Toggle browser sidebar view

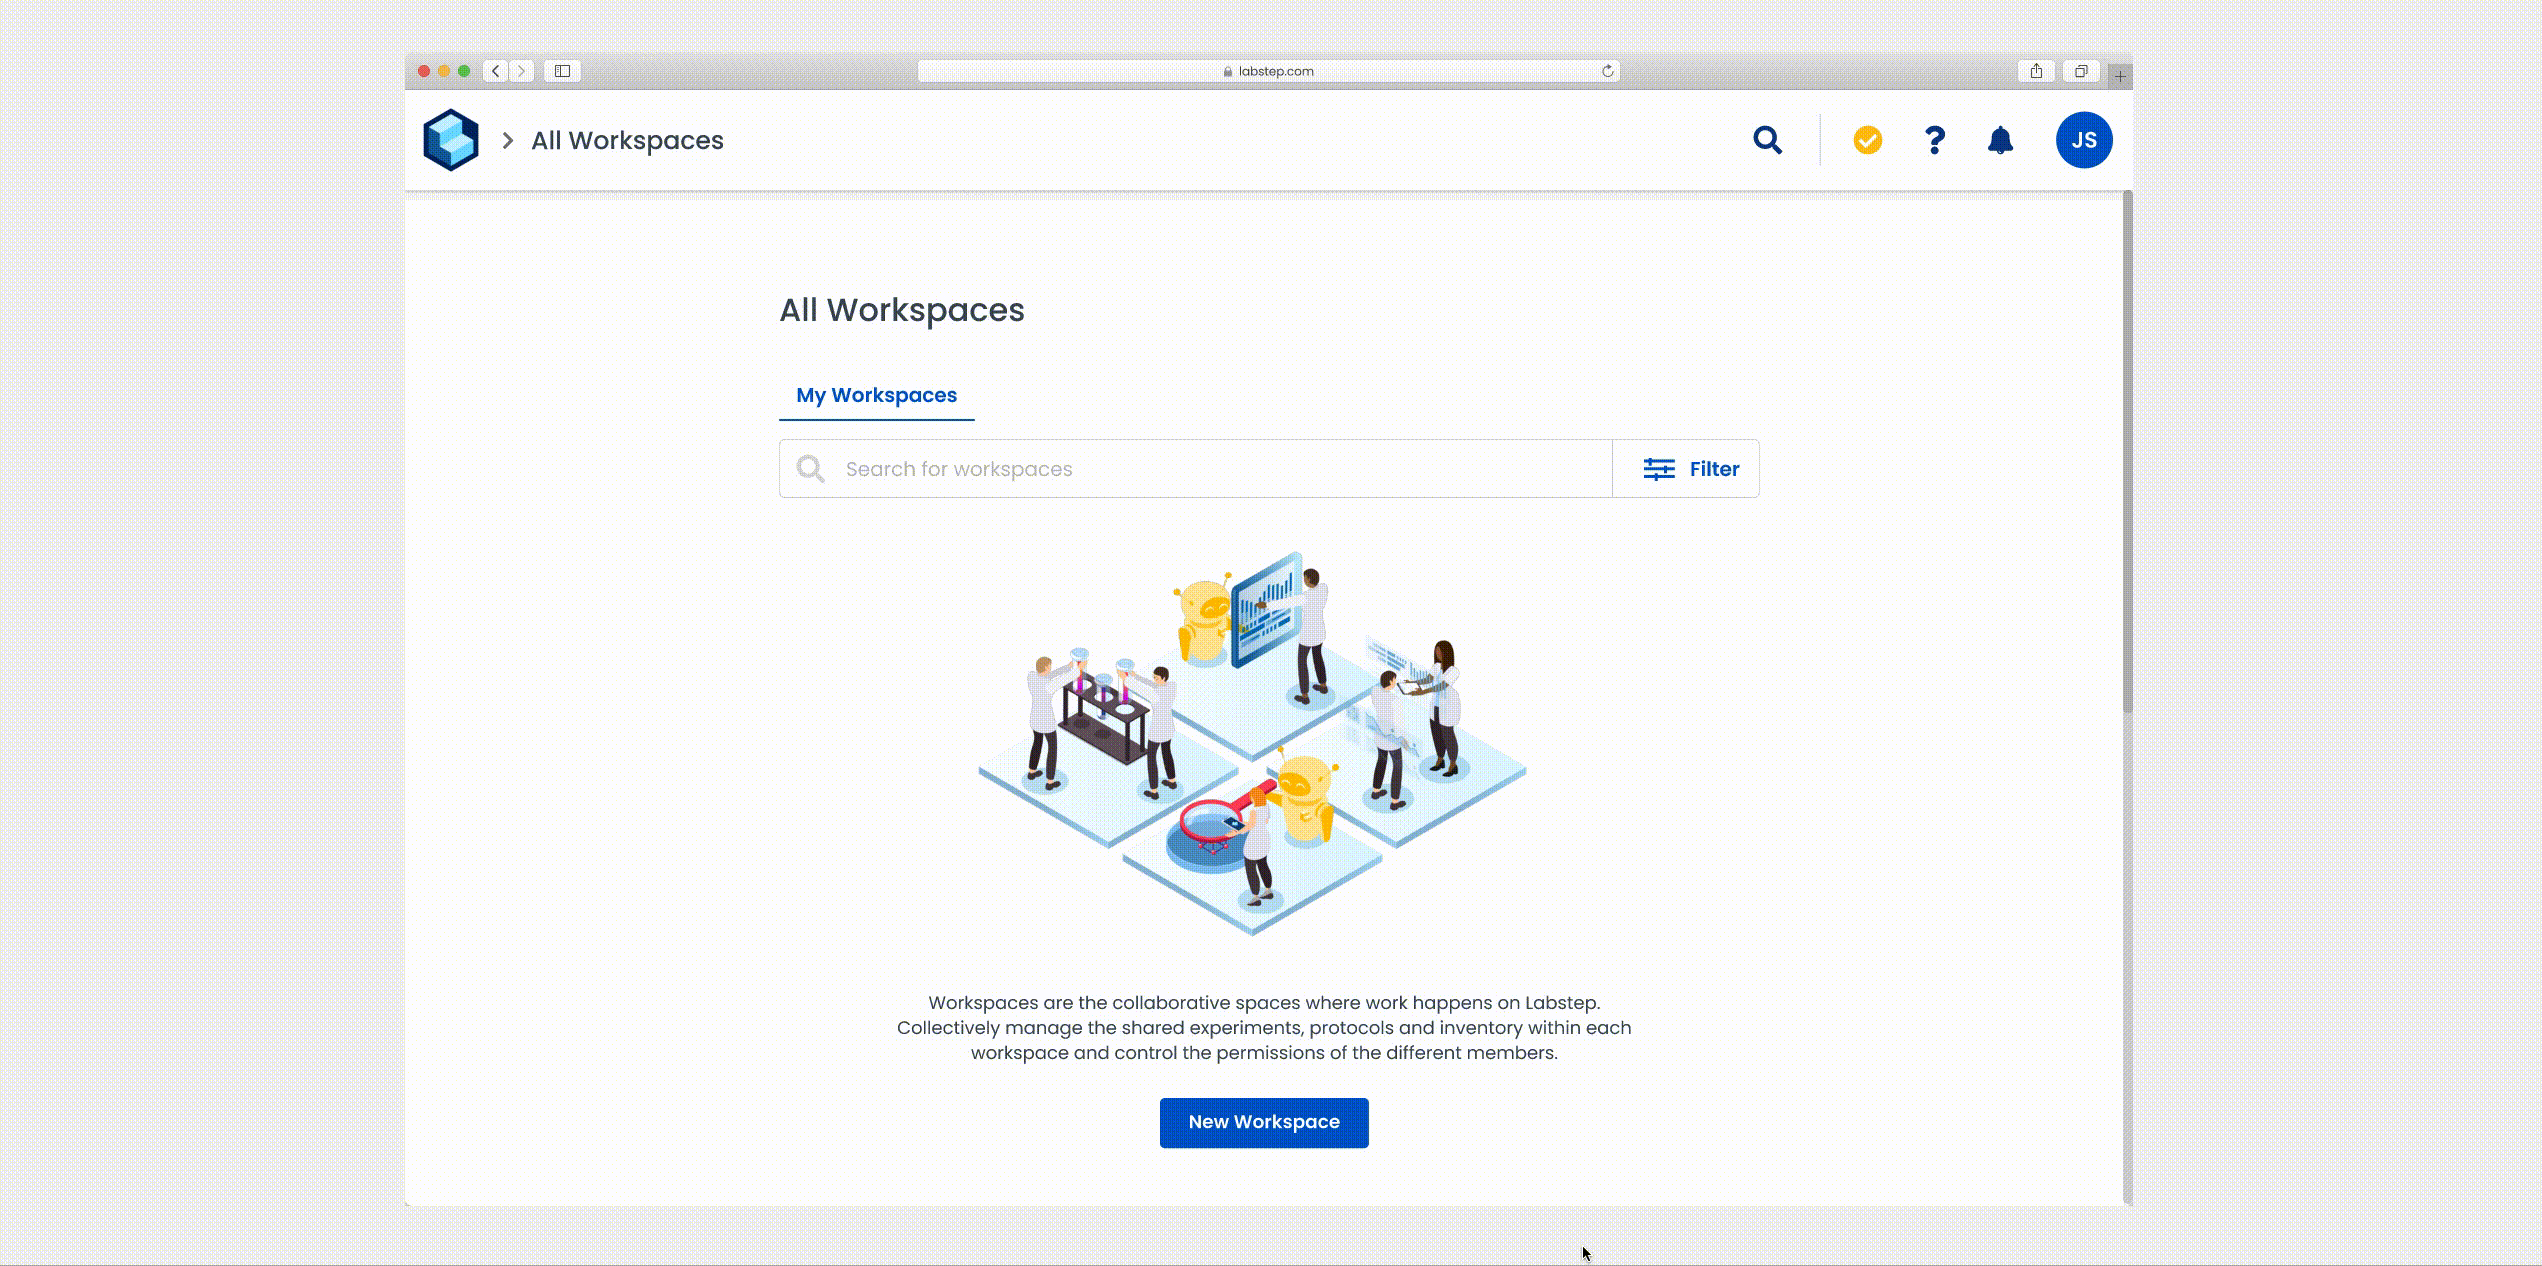(562, 71)
